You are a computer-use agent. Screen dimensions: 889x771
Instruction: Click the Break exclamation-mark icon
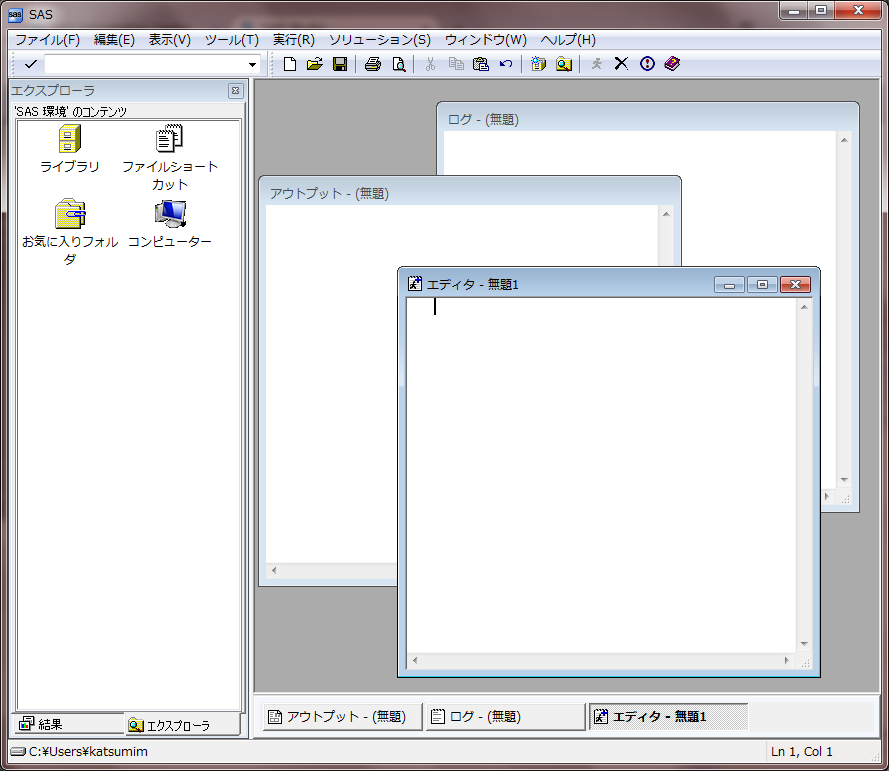[647, 64]
